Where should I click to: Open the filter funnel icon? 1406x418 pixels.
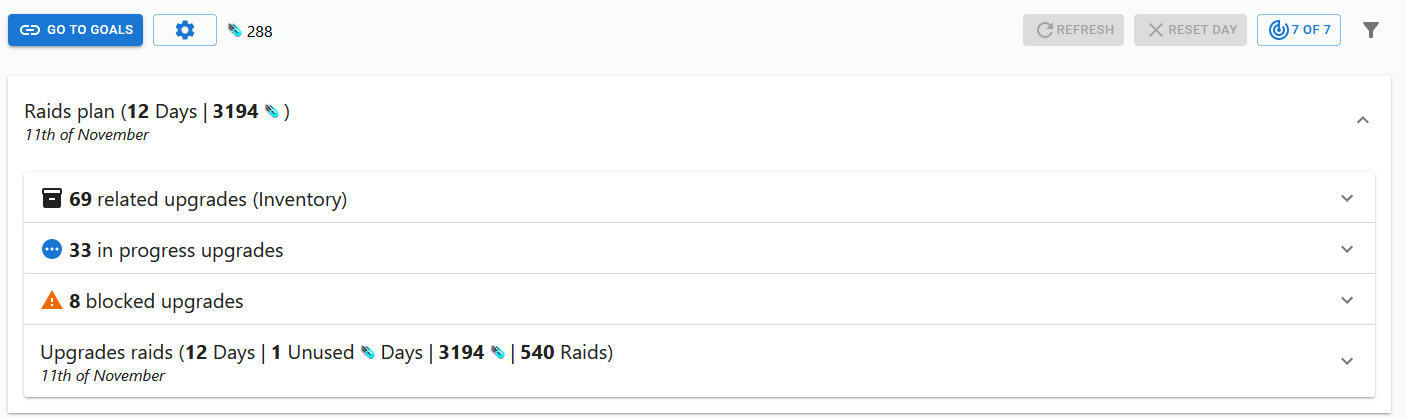(x=1371, y=30)
